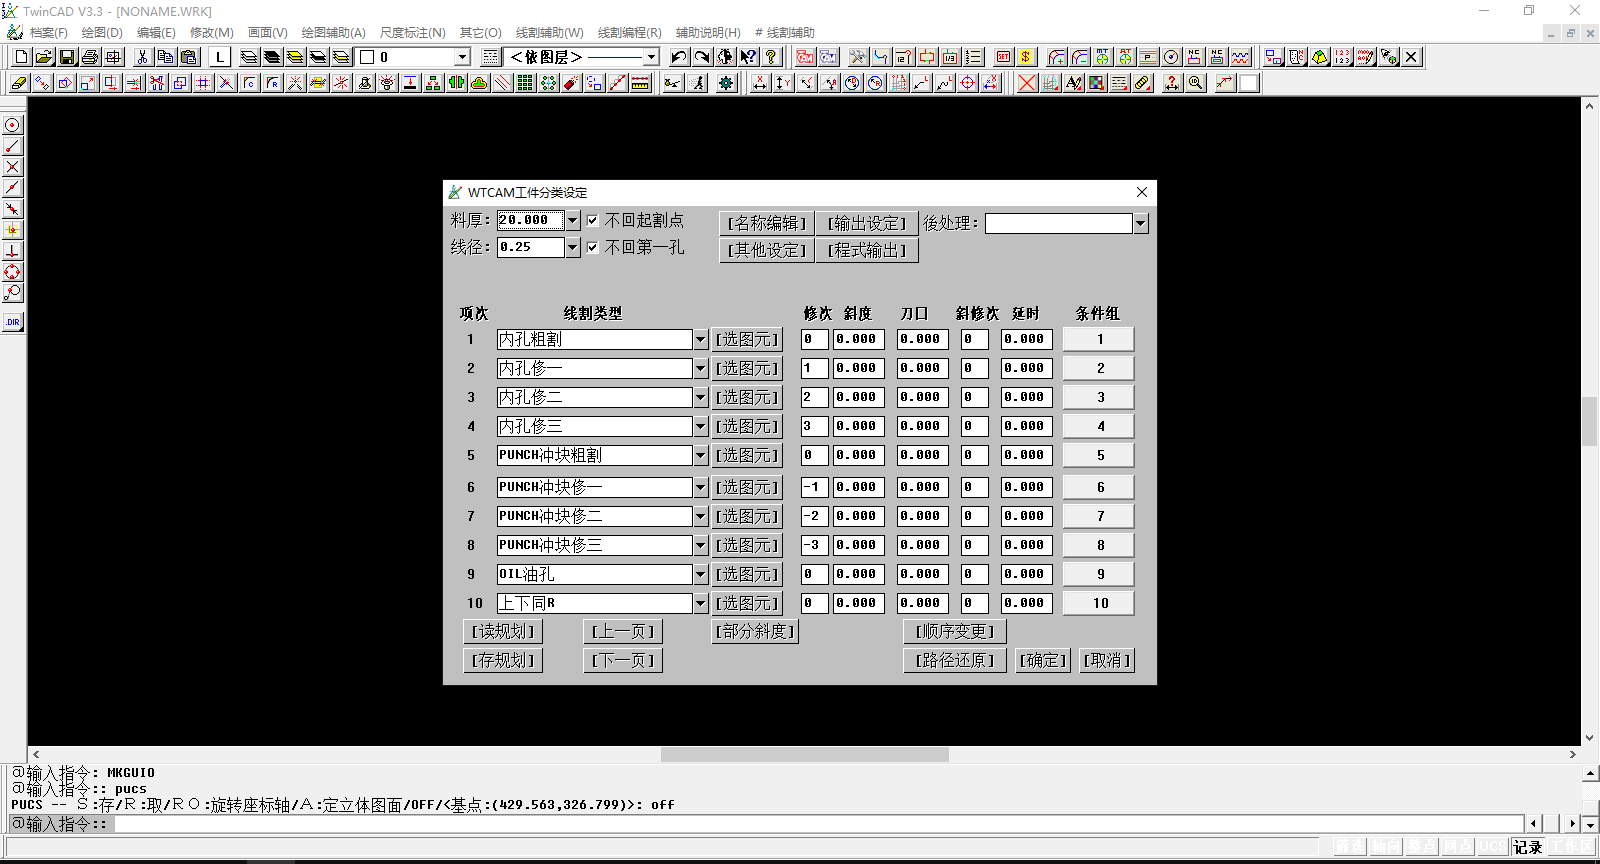The height and width of the screenshot is (864, 1600).
Task: Click the New file icon
Action: click(x=21, y=57)
